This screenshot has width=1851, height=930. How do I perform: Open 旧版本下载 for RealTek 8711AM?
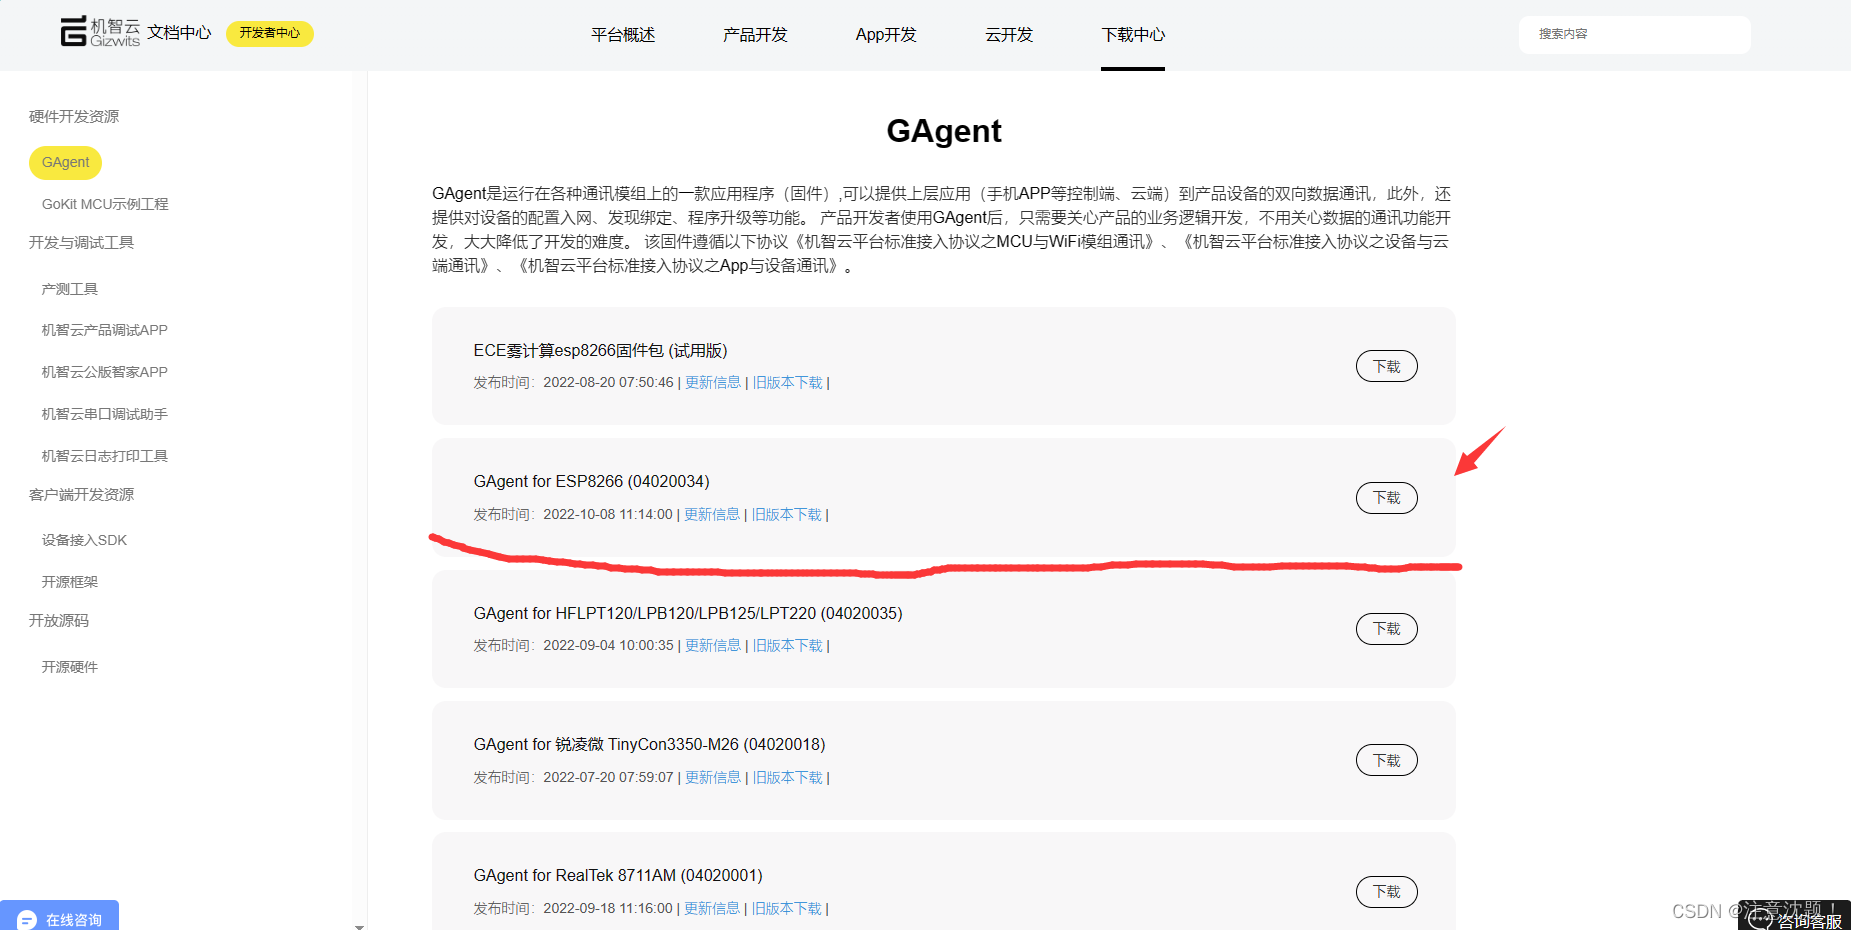[787, 909]
